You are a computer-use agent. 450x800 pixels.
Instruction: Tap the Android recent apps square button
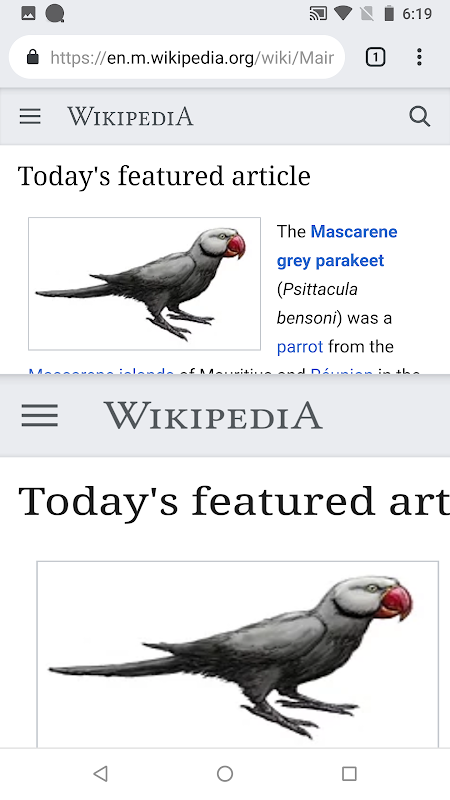coord(349,773)
